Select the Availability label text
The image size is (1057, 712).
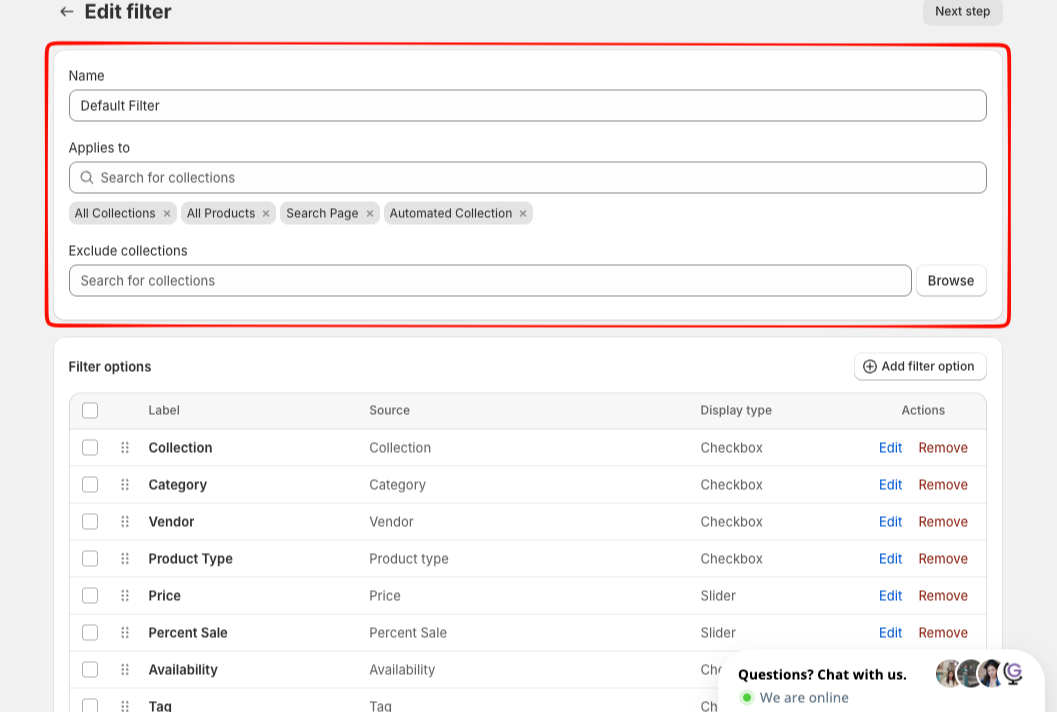tap(183, 670)
